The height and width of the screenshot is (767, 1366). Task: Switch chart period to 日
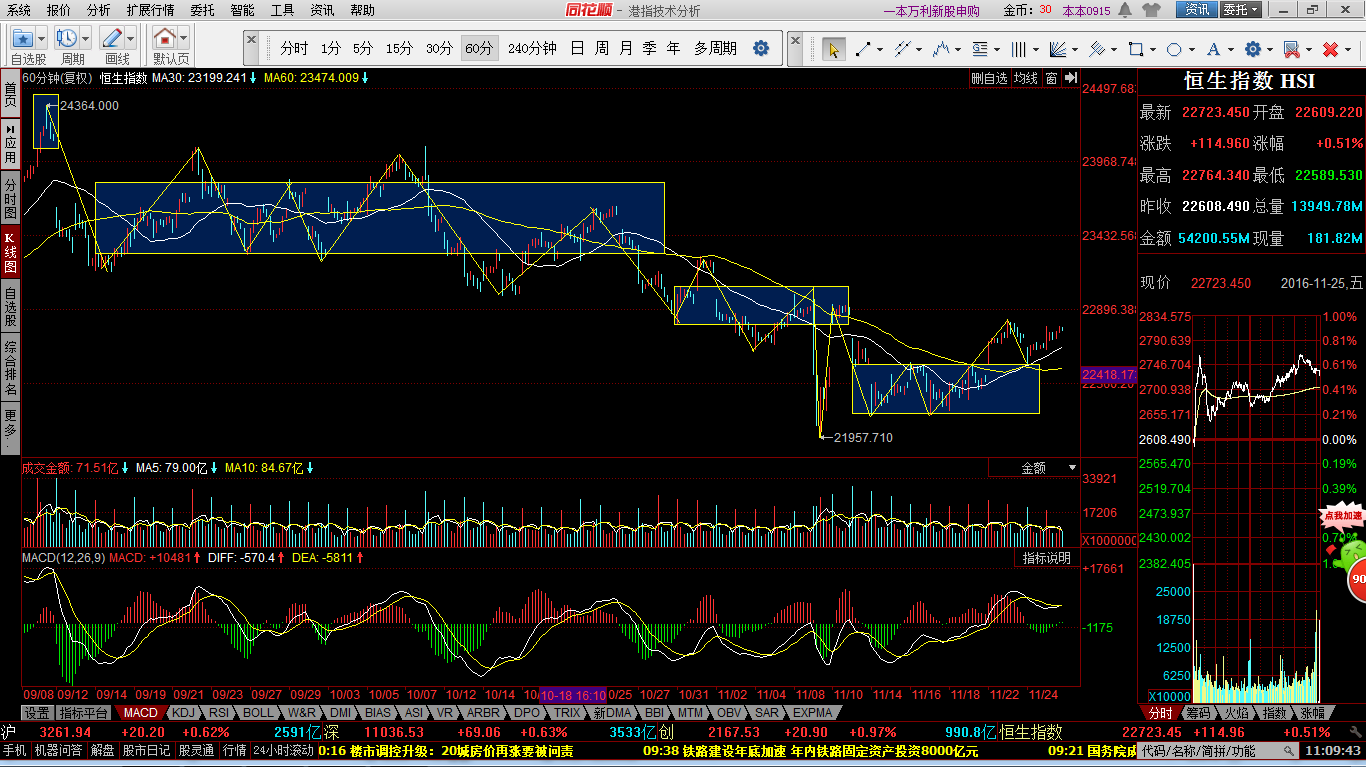(578, 49)
